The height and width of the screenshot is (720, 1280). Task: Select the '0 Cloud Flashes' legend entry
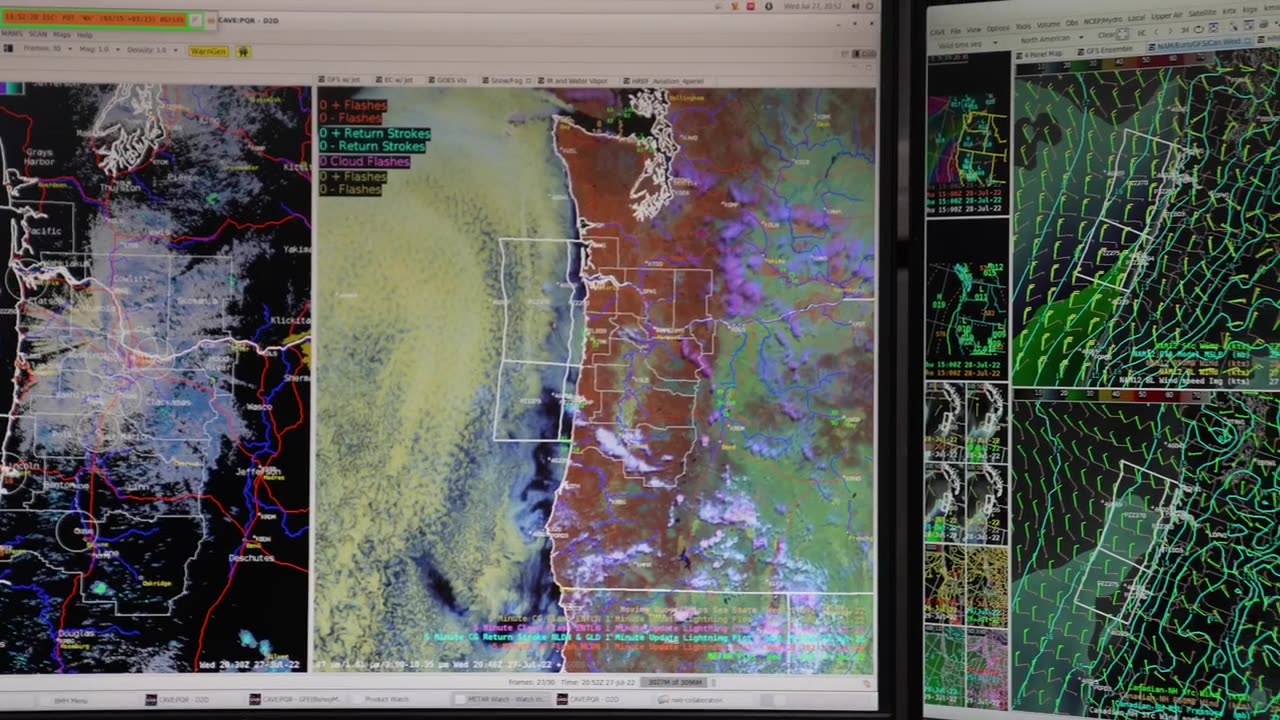coord(364,161)
